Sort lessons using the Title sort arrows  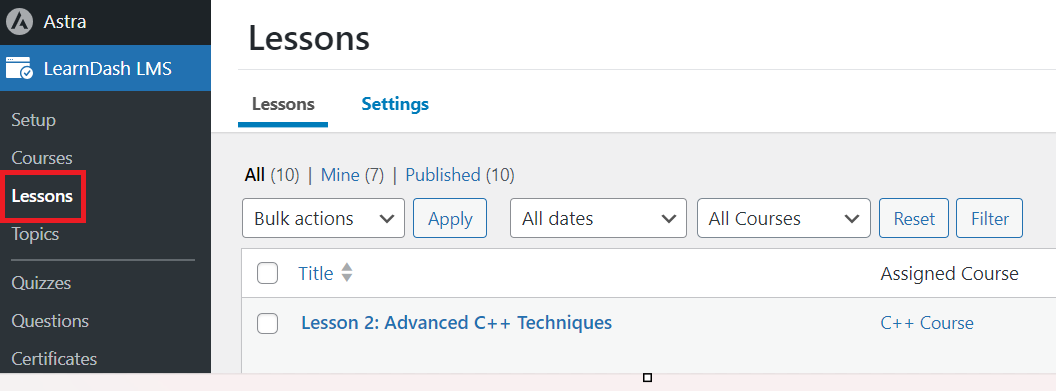[x=347, y=273]
